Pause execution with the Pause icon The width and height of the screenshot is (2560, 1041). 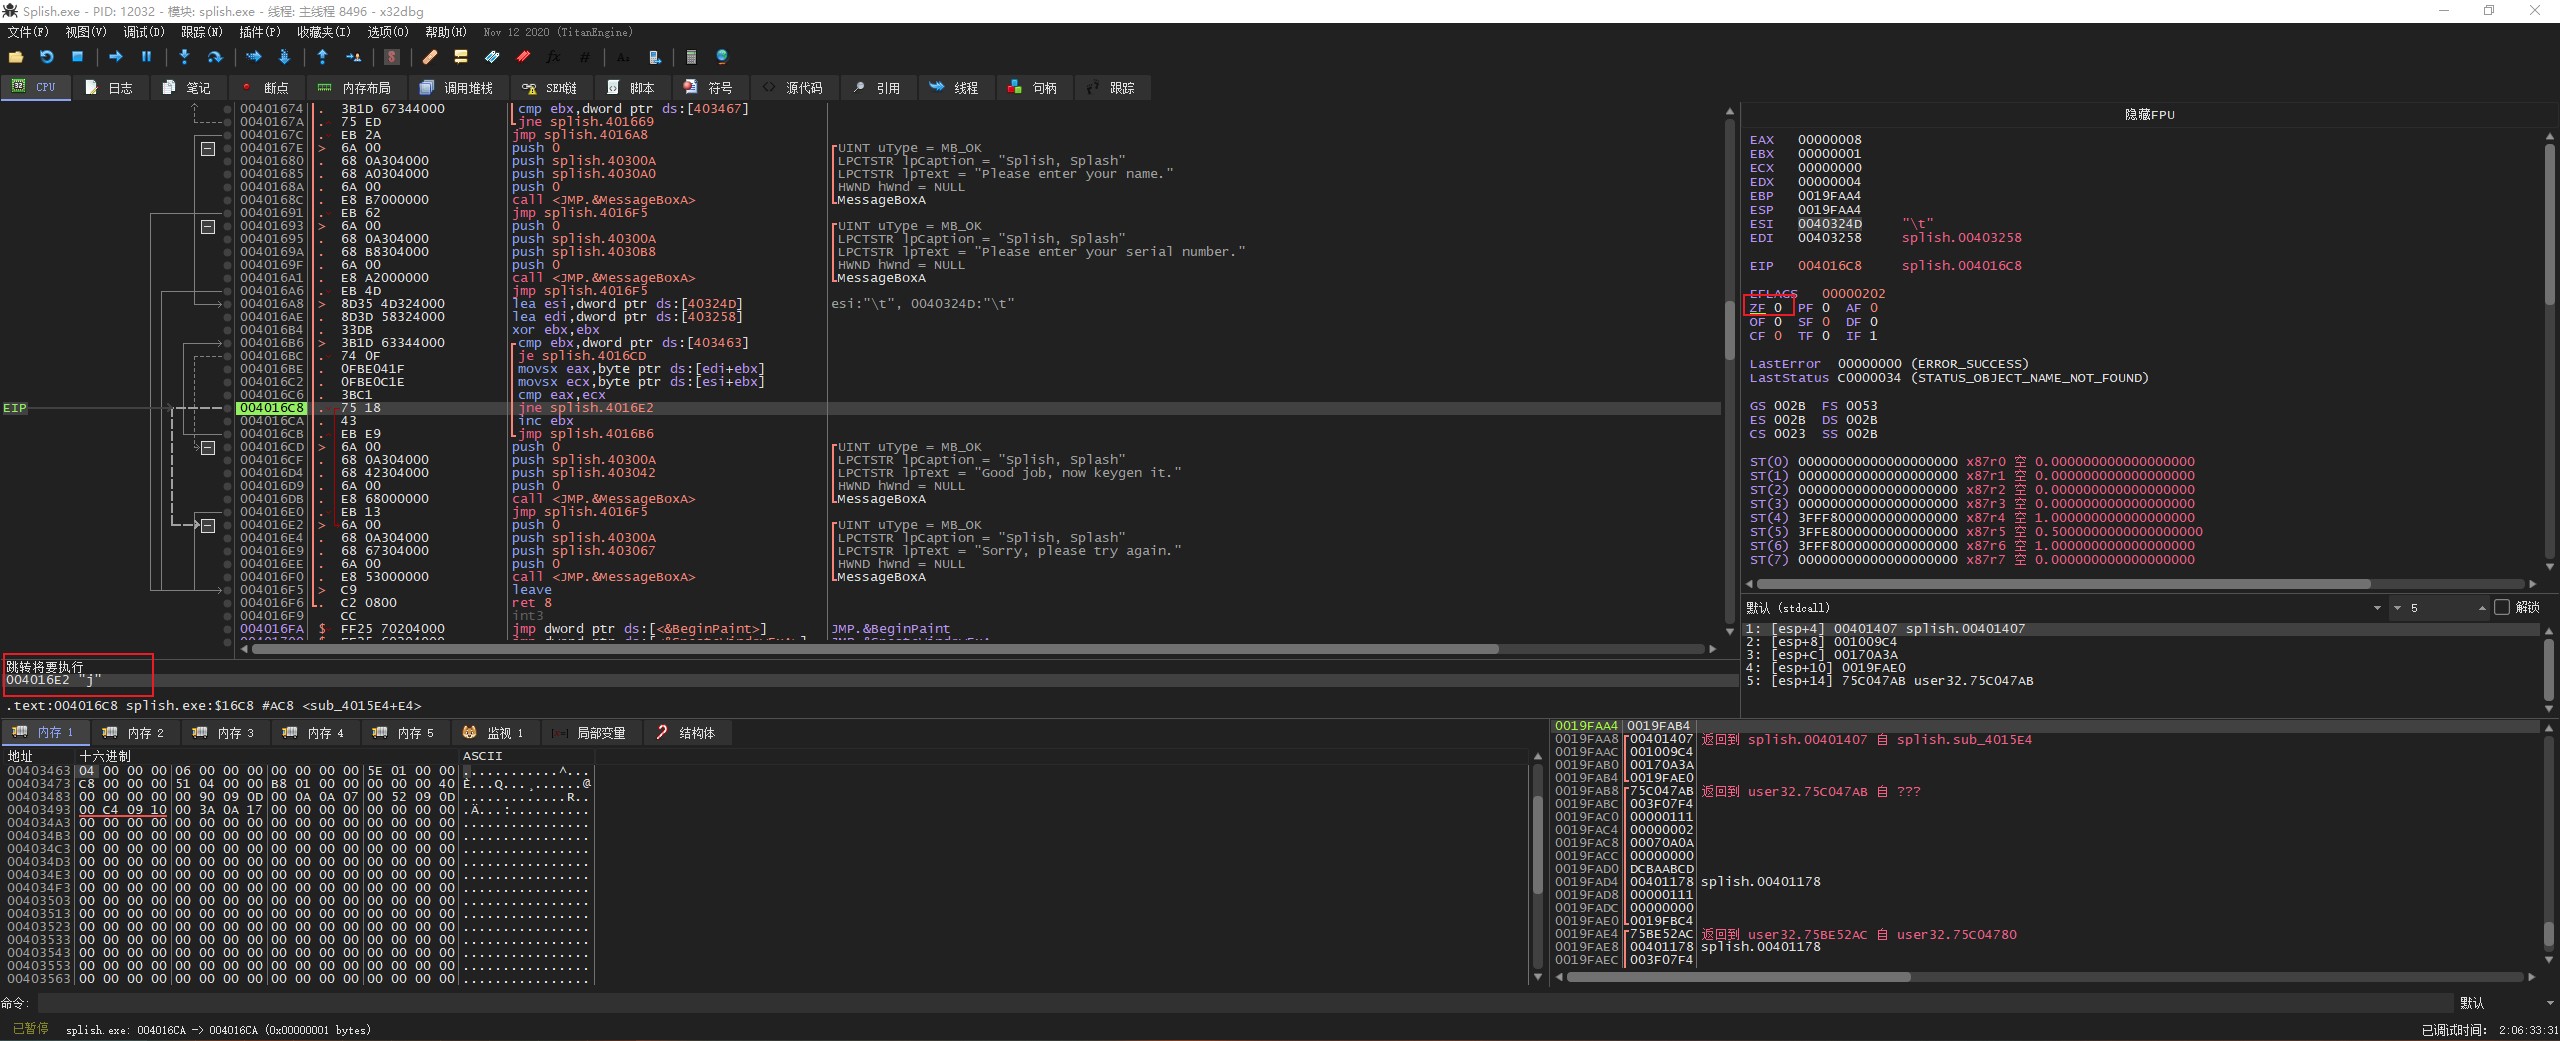pyautogui.click(x=146, y=57)
